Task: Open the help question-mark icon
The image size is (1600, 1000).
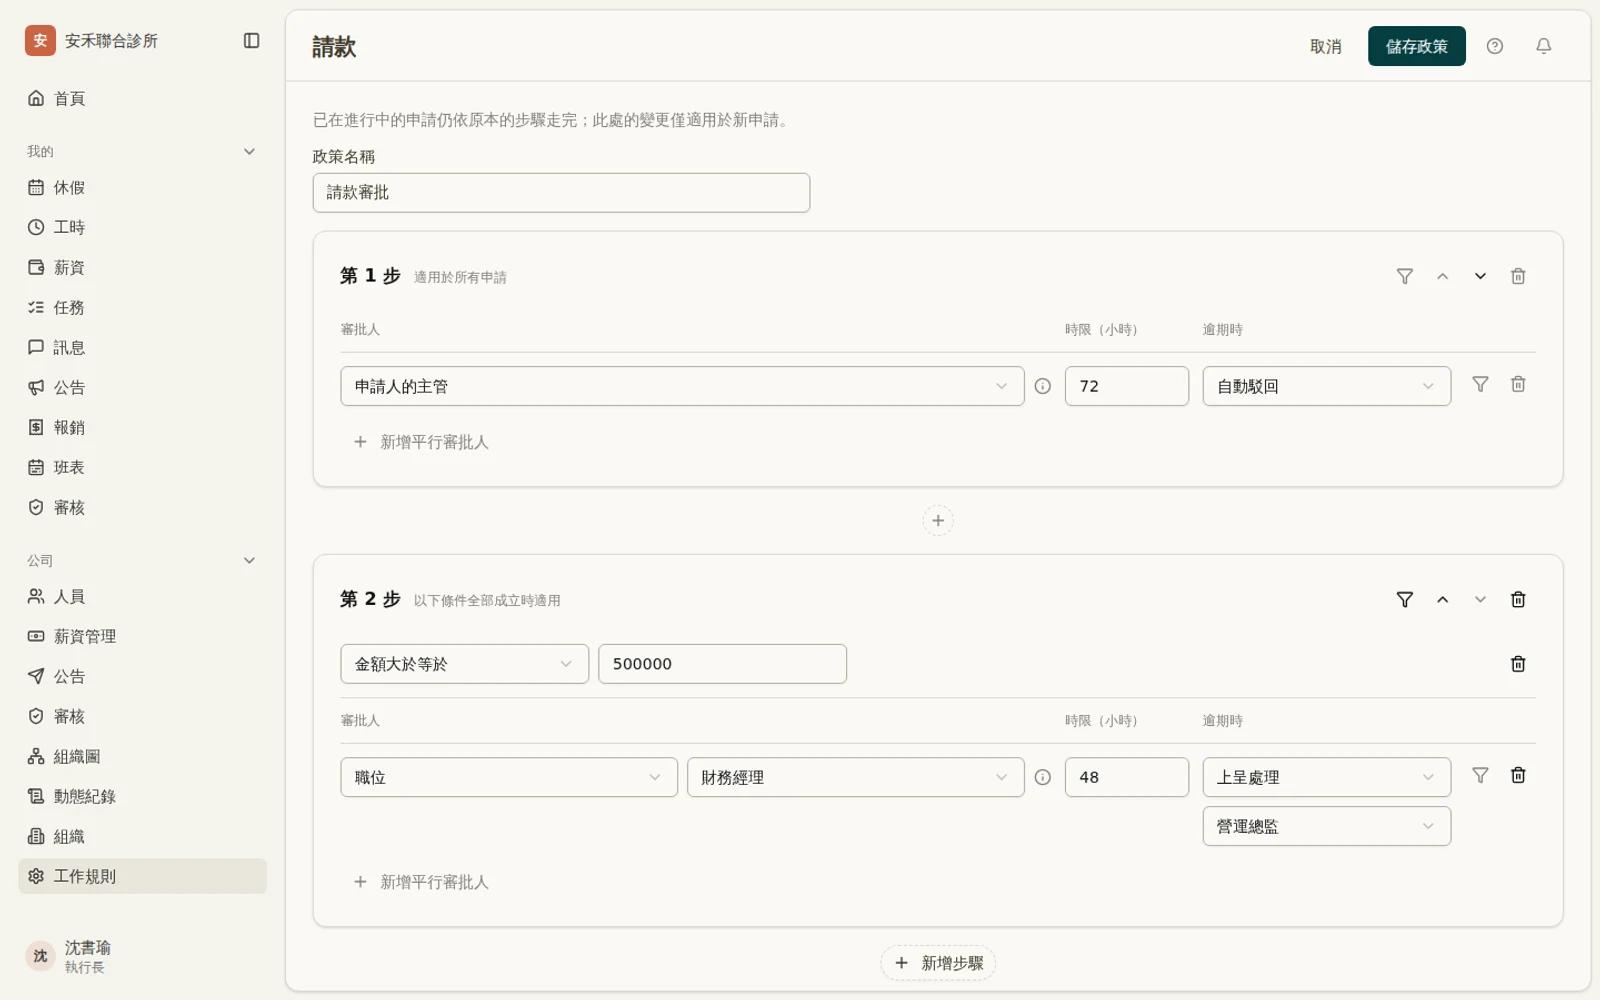Action: coord(1495,46)
